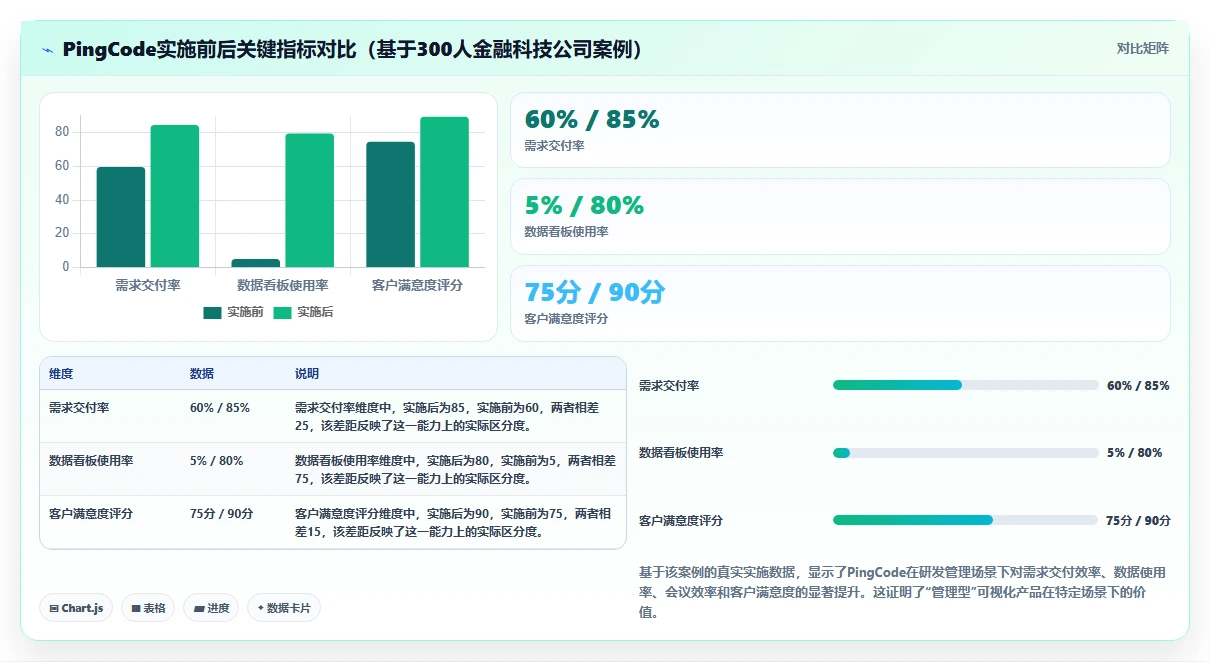This screenshot has width=1210, height=662.
Task: Click the 5% / 80% progress value label
Action: pos(1134,453)
